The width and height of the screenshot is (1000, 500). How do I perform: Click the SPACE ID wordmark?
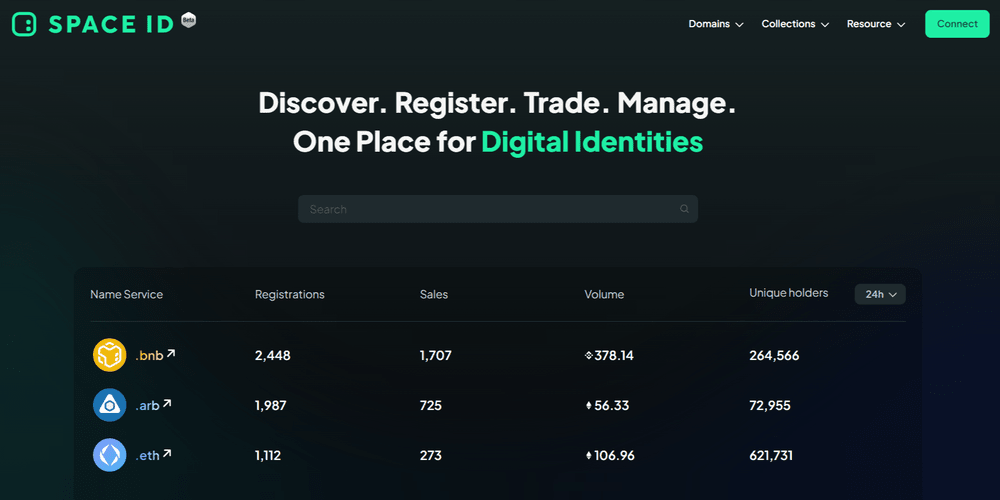[111, 24]
